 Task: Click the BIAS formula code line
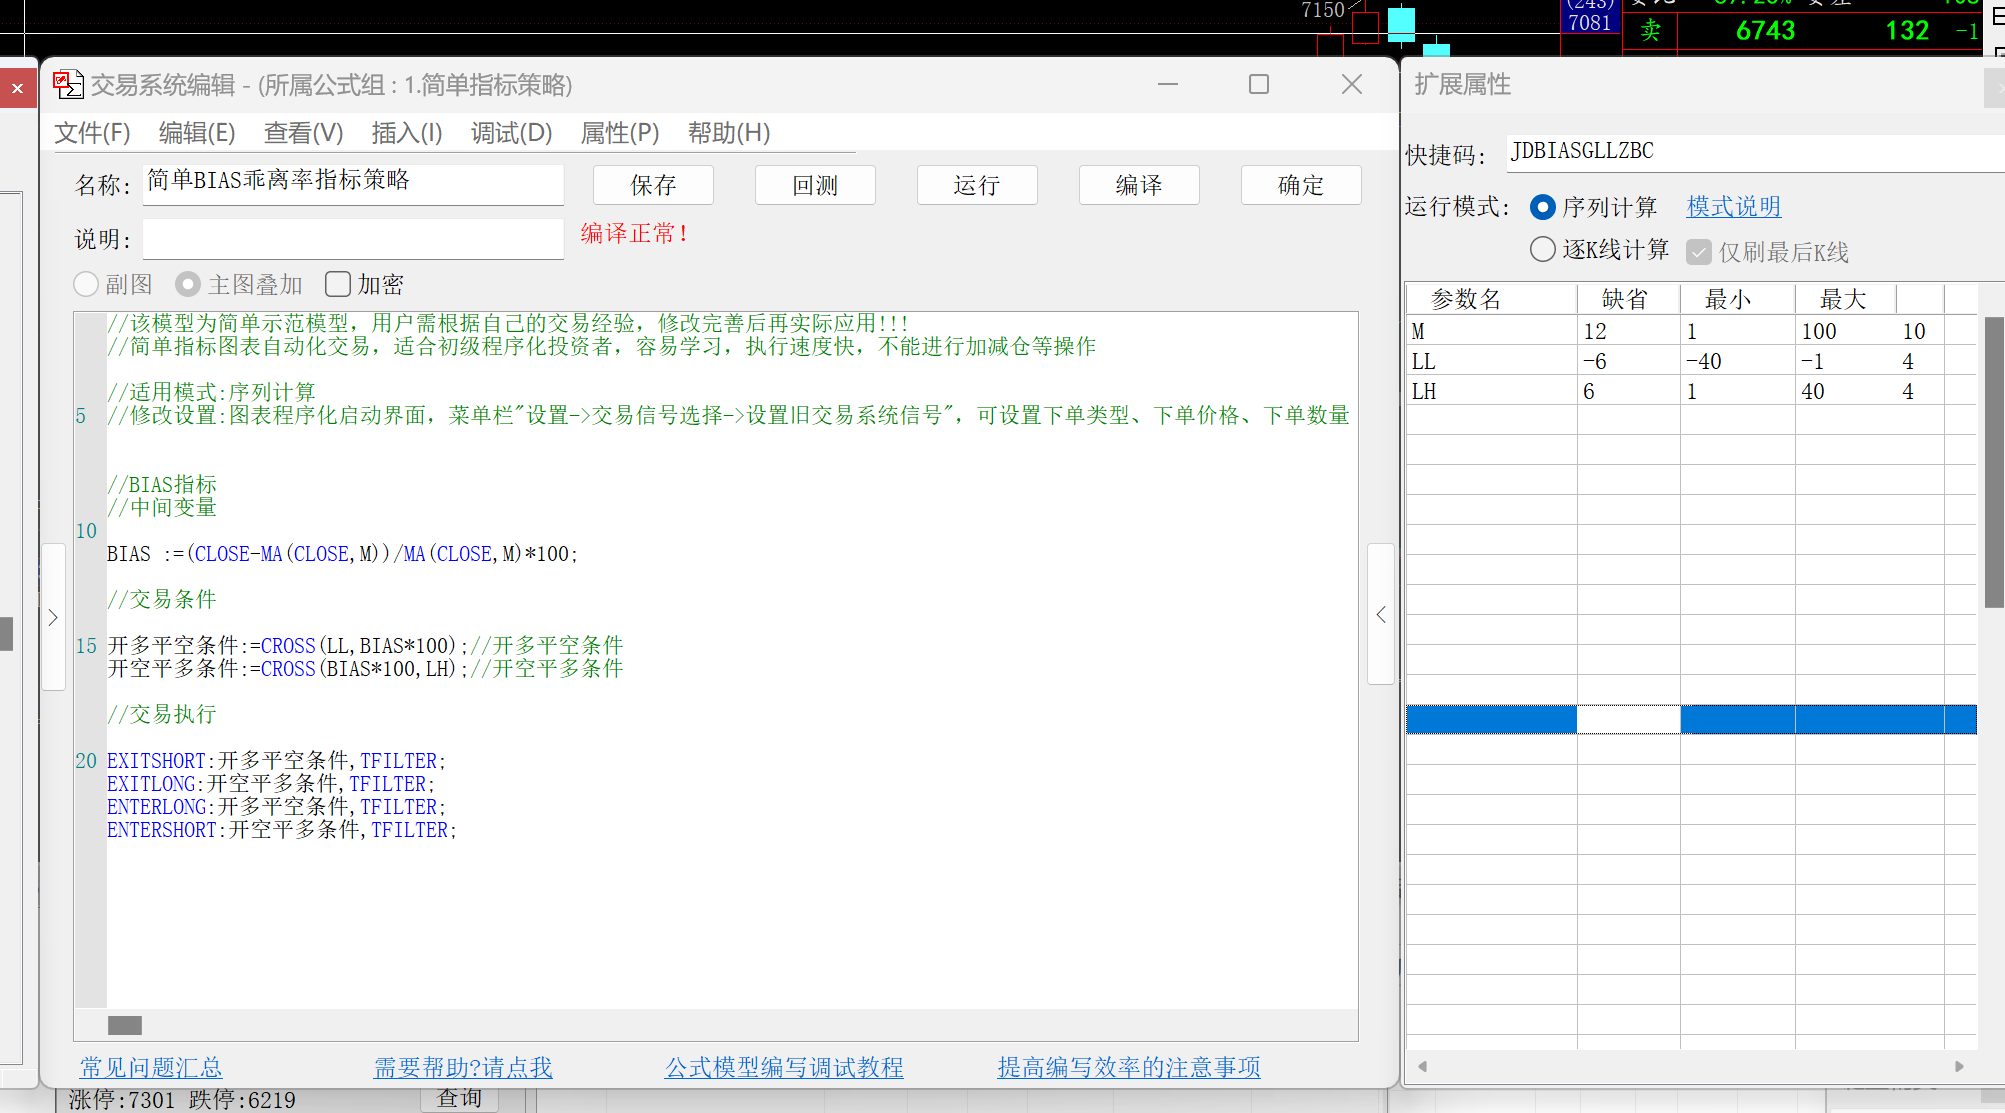pyautogui.click(x=342, y=554)
